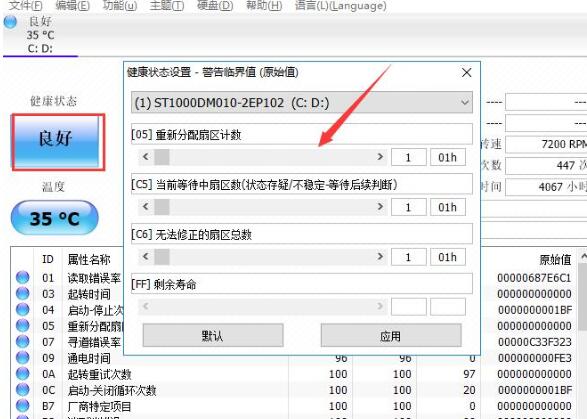The height and width of the screenshot is (419, 587).
Task: Open the 功能(u) menu
Action: pyautogui.click(x=119, y=6)
